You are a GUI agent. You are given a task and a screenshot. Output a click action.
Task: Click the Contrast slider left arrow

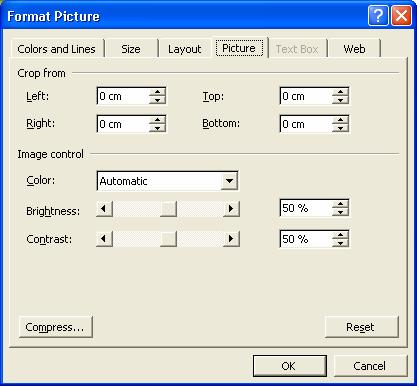coord(104,239)
